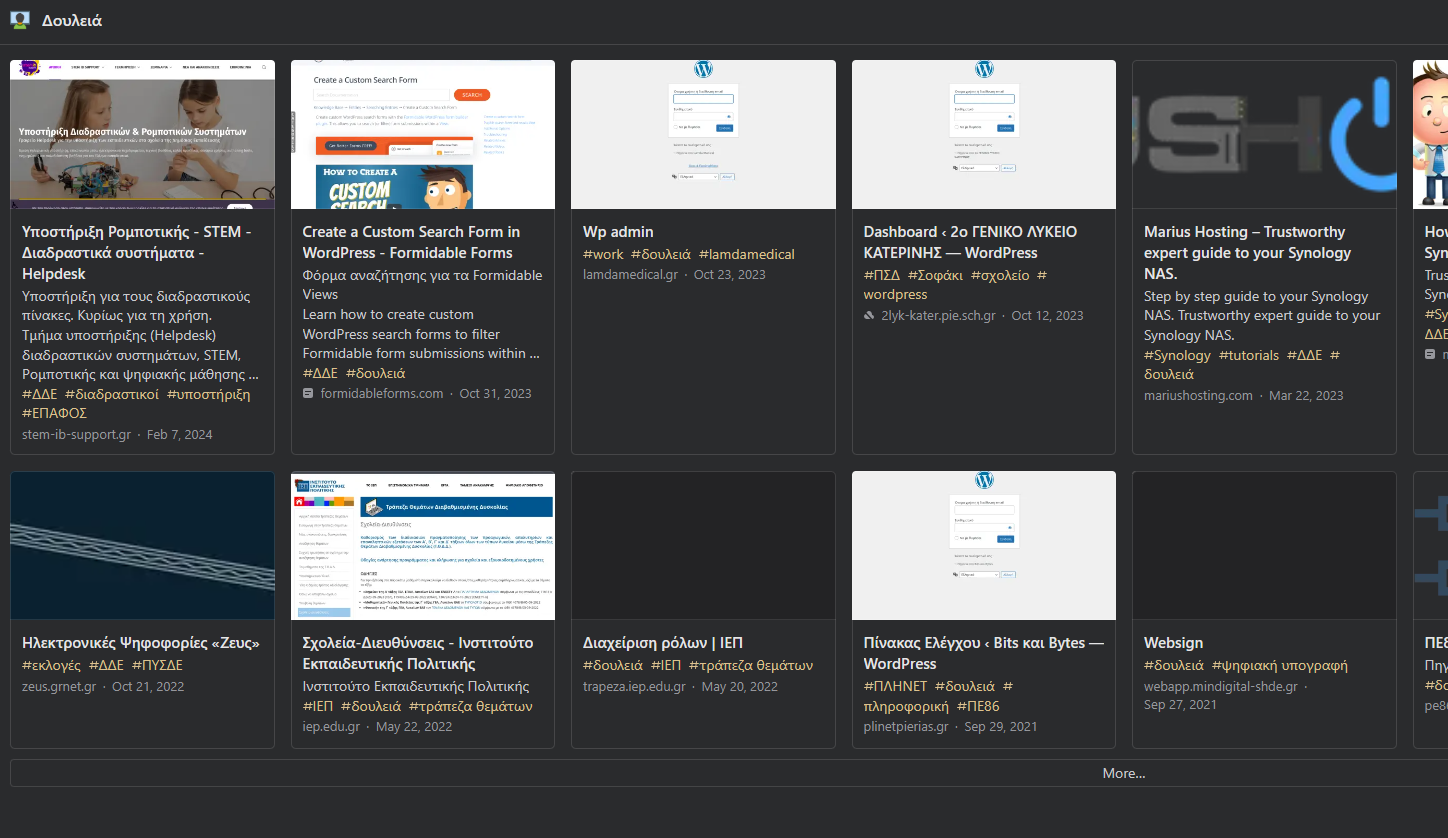Filter by the #tutorials tag
Viewport: 1448px width, 838px height.
click(x=1249, y=355)
